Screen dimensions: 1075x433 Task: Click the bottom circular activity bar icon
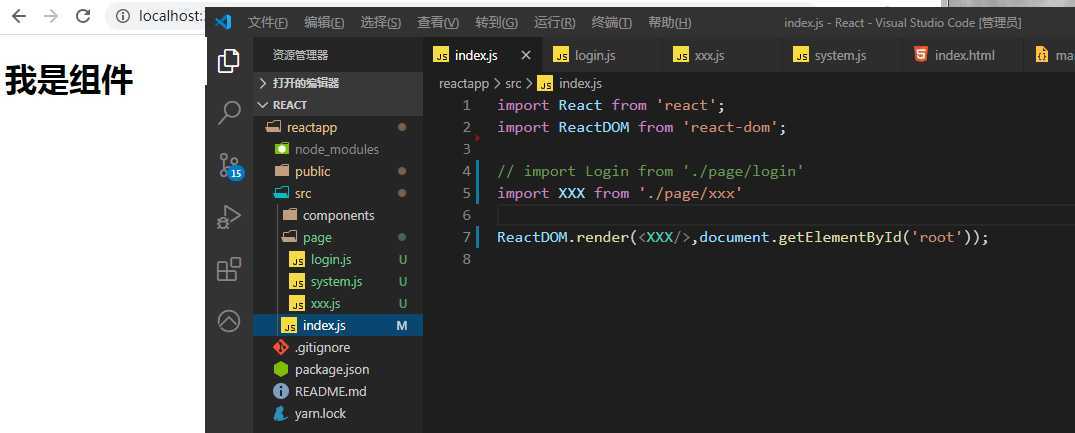(x=228, y=321)
